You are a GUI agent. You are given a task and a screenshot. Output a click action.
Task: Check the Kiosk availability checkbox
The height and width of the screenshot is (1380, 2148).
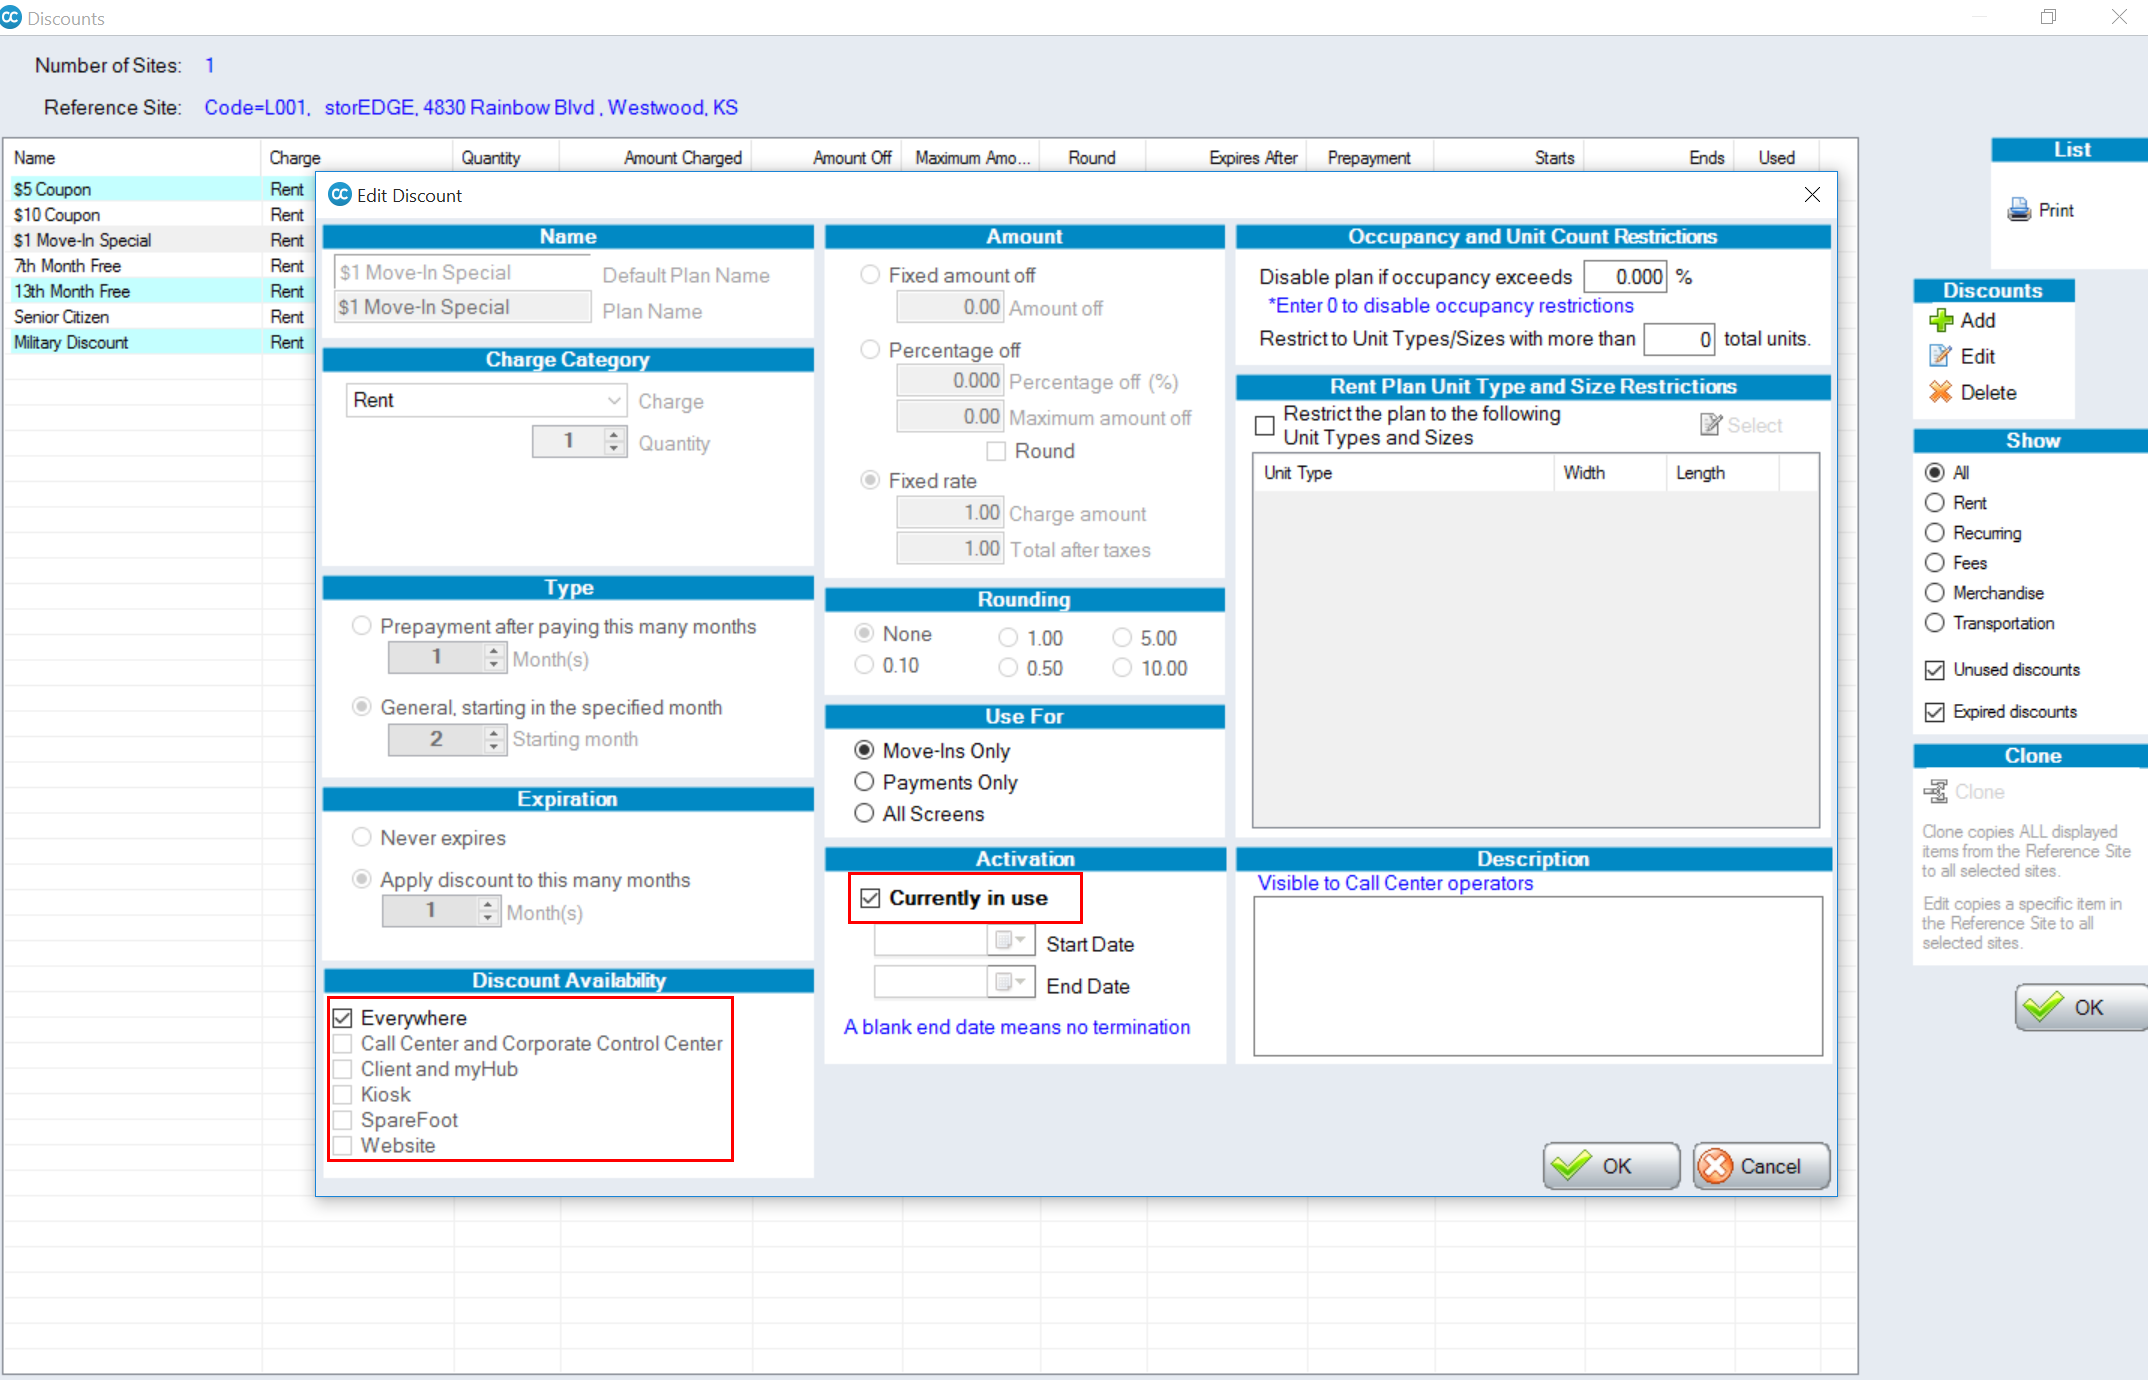(x=343, y=1095)
